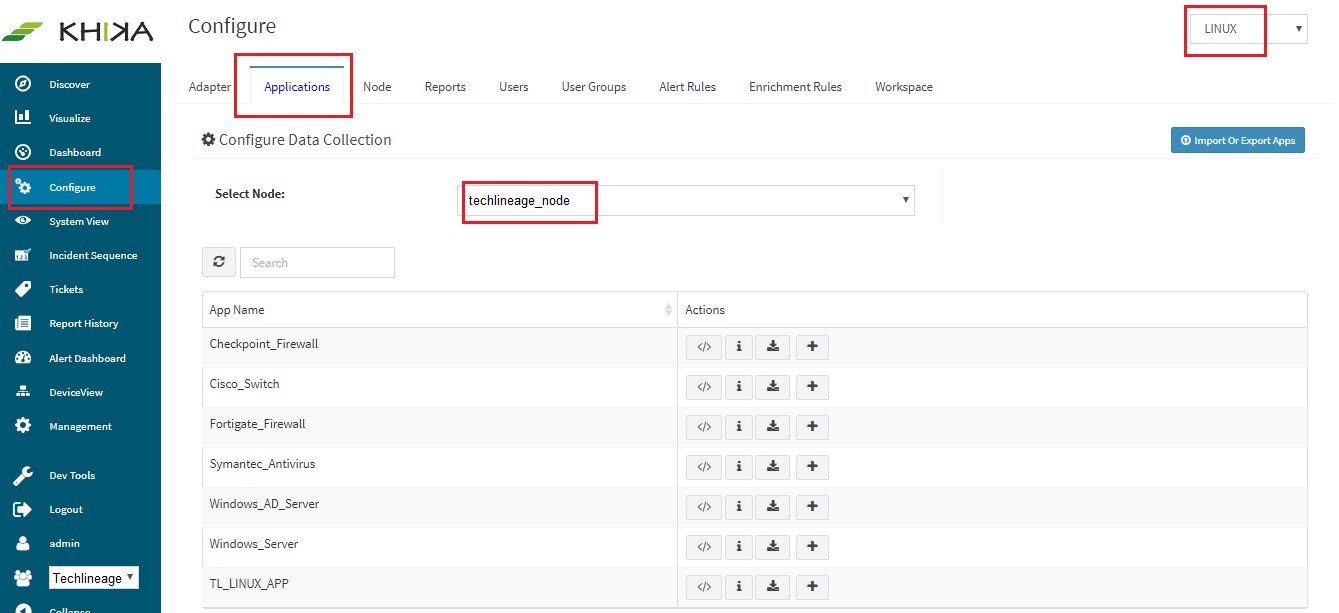Show info for Fortigate_Firewall app
Image resolution: width=1339 pixels, height=613 pixels.
(738, 427)
